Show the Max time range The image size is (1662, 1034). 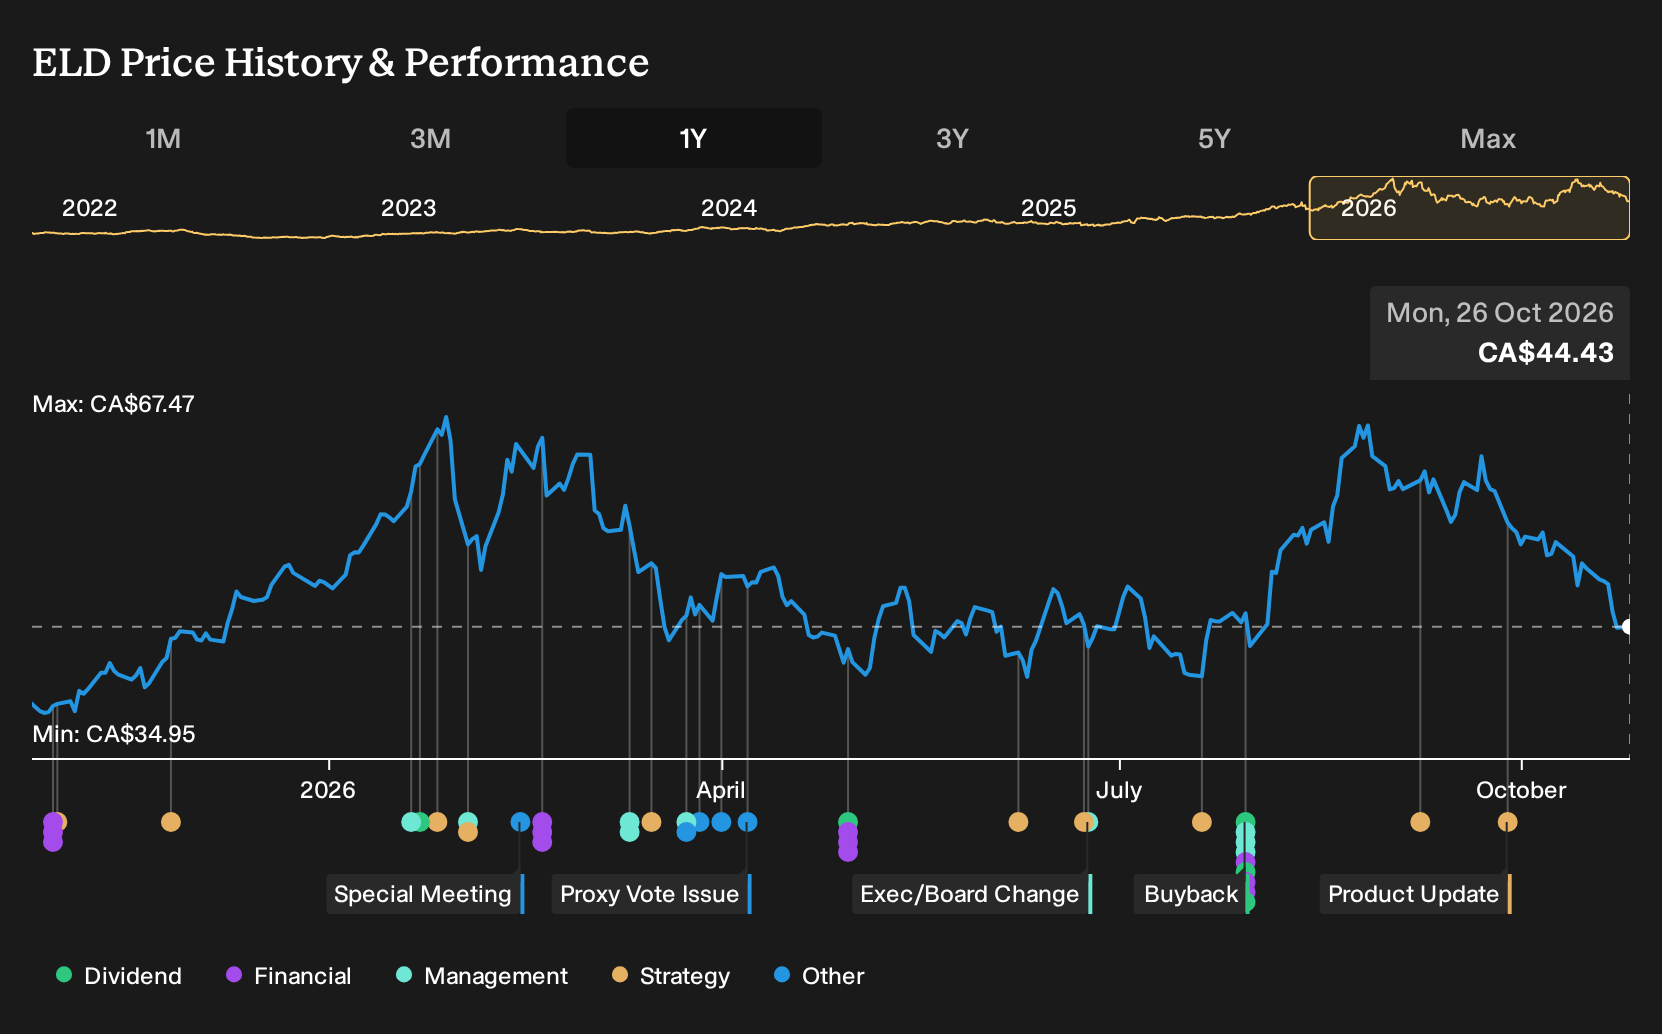click(1488, 138)
